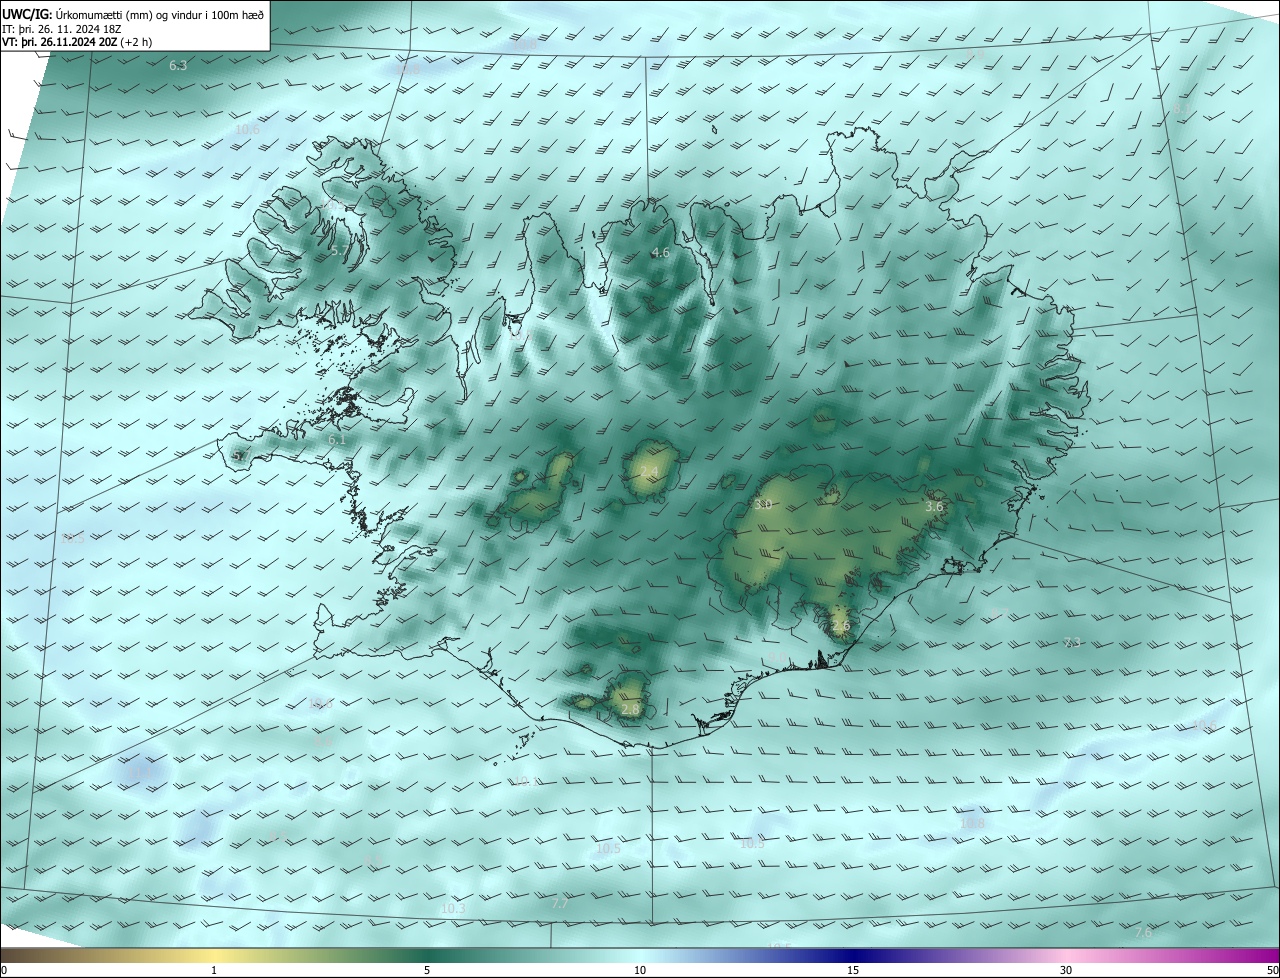Click the '10' tick on the color scale
The width and height of the screenshot is (1280, 978).
[640, 971]
